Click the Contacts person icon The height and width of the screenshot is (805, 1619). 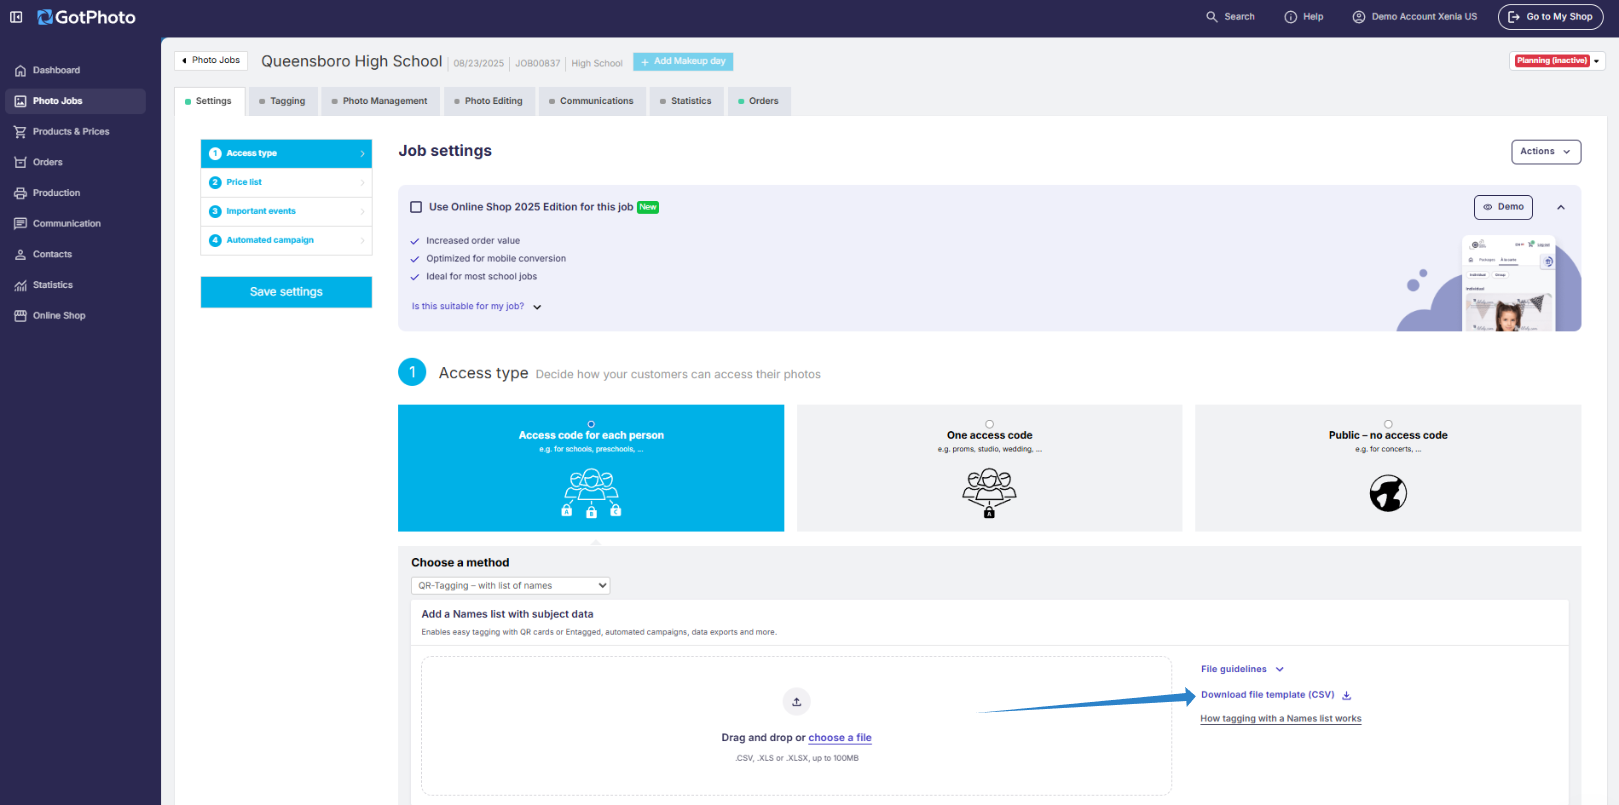(20, 255)
